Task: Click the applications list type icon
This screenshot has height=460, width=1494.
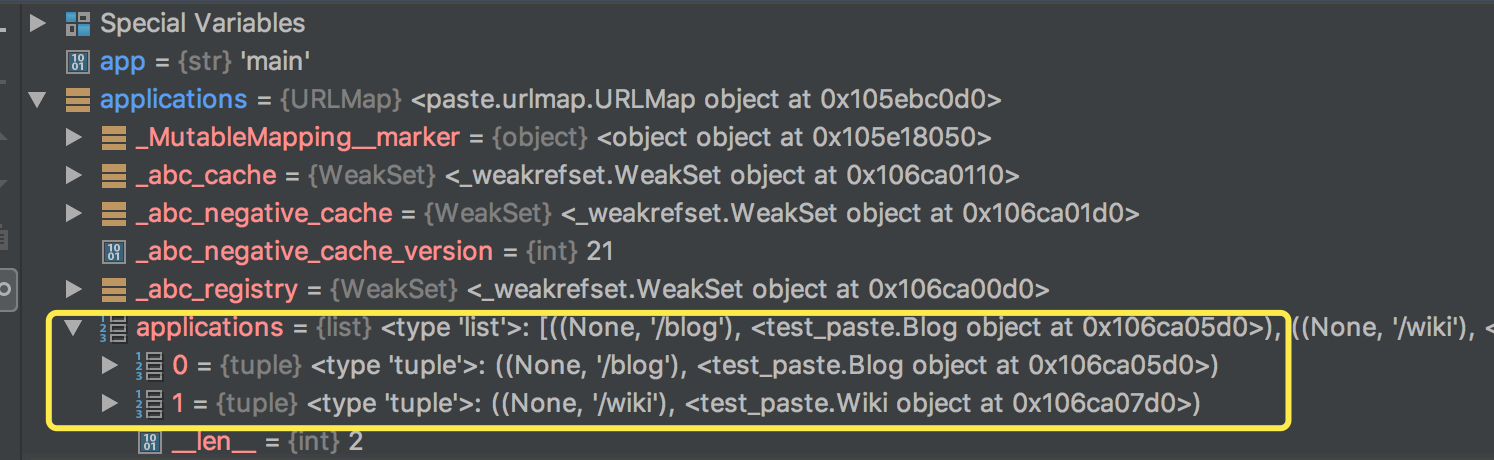Action: tap(113, 328)
